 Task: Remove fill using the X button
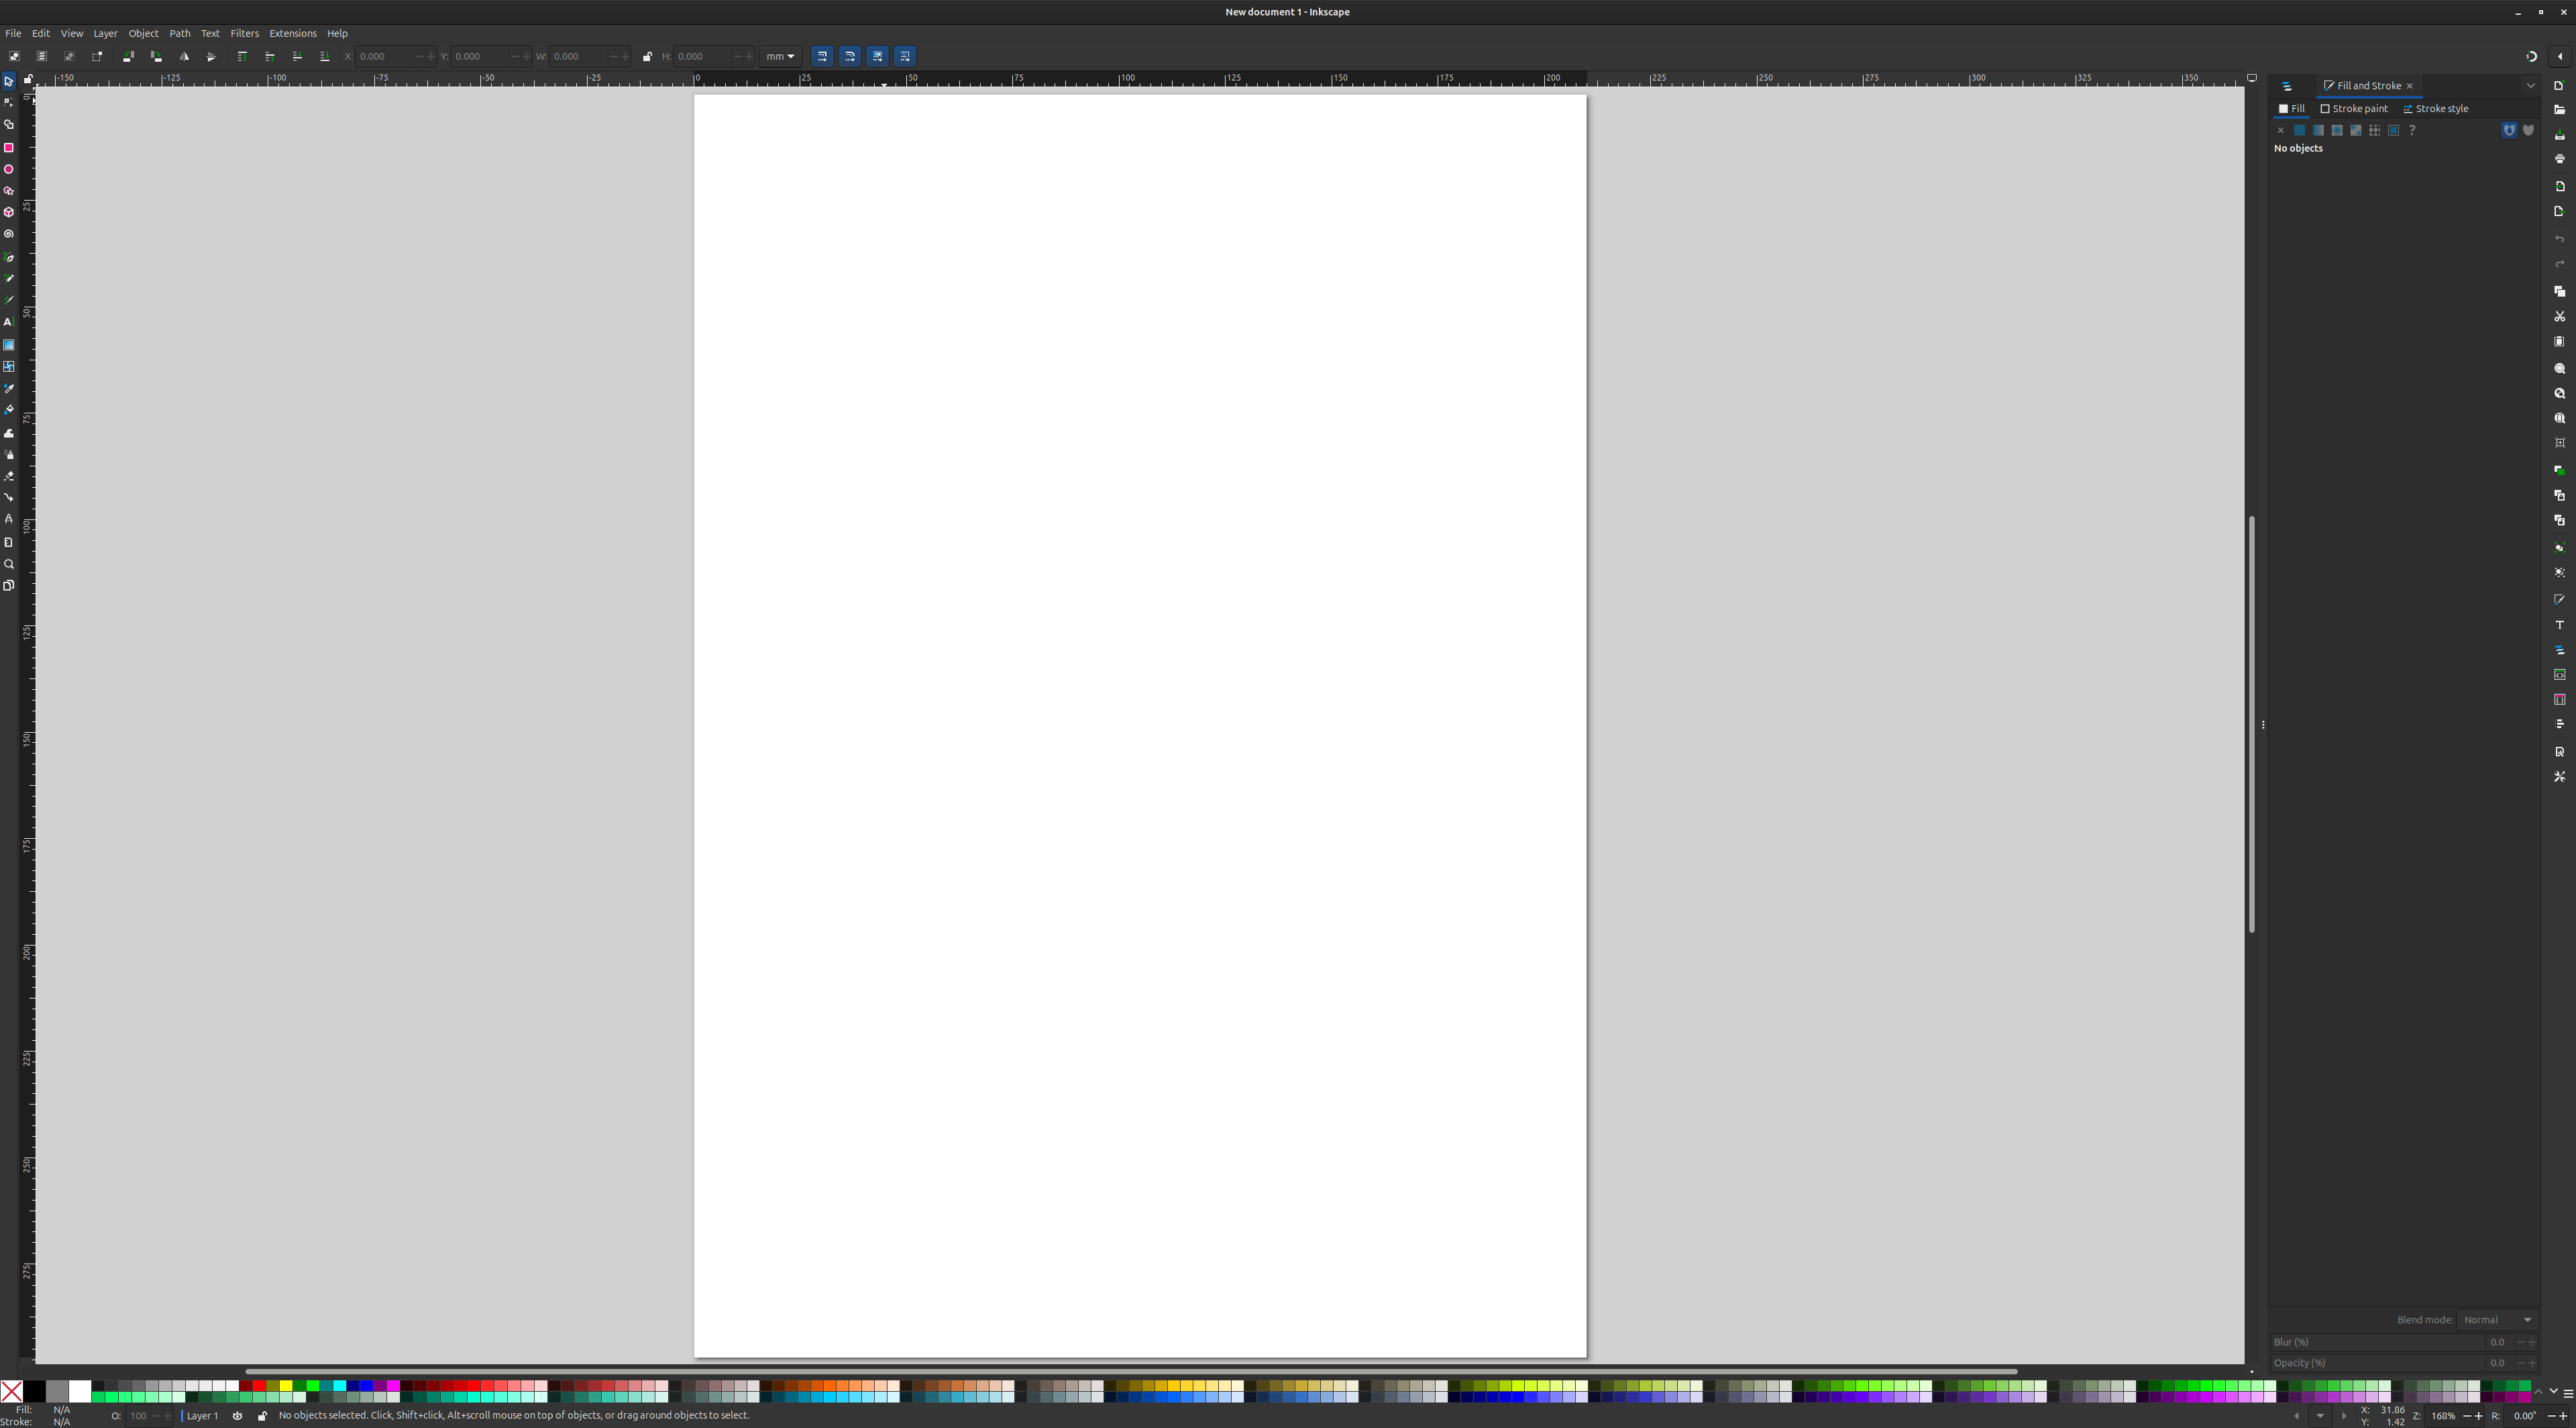click(x=2281, y=130)
